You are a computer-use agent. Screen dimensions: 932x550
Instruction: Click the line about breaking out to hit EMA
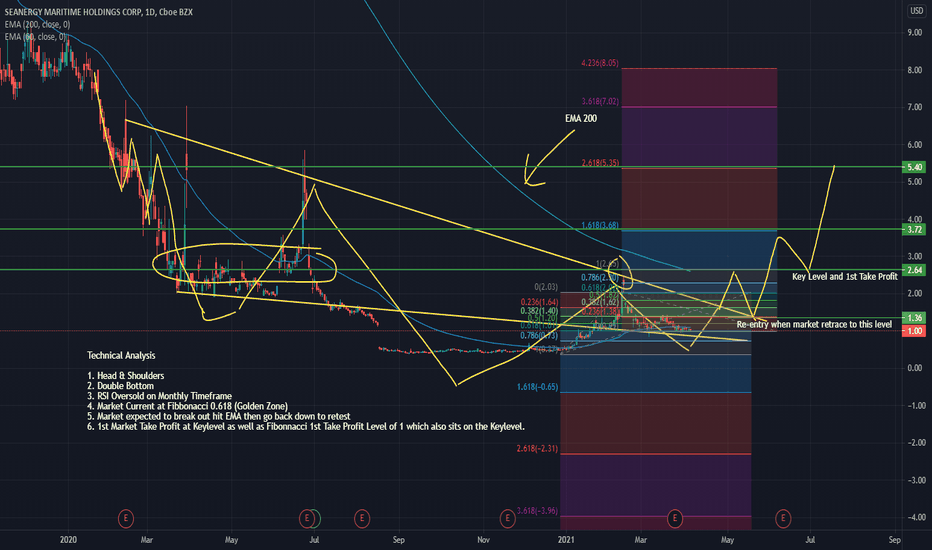219,416
